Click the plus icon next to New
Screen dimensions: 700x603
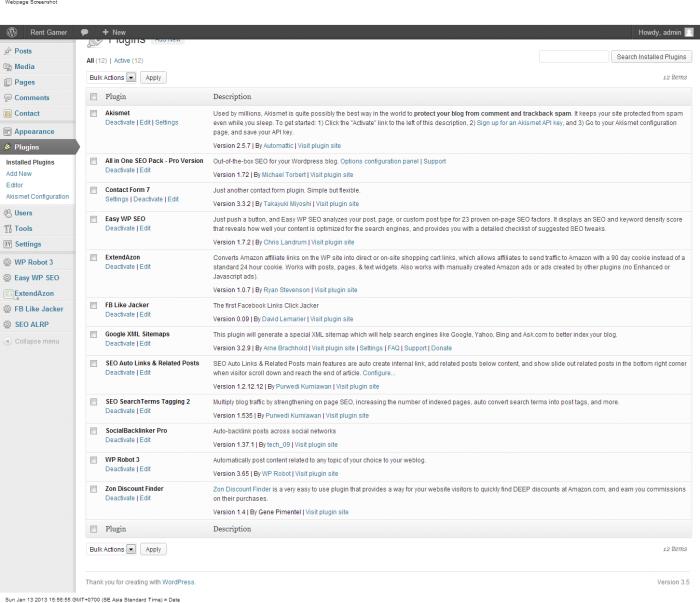105,32
